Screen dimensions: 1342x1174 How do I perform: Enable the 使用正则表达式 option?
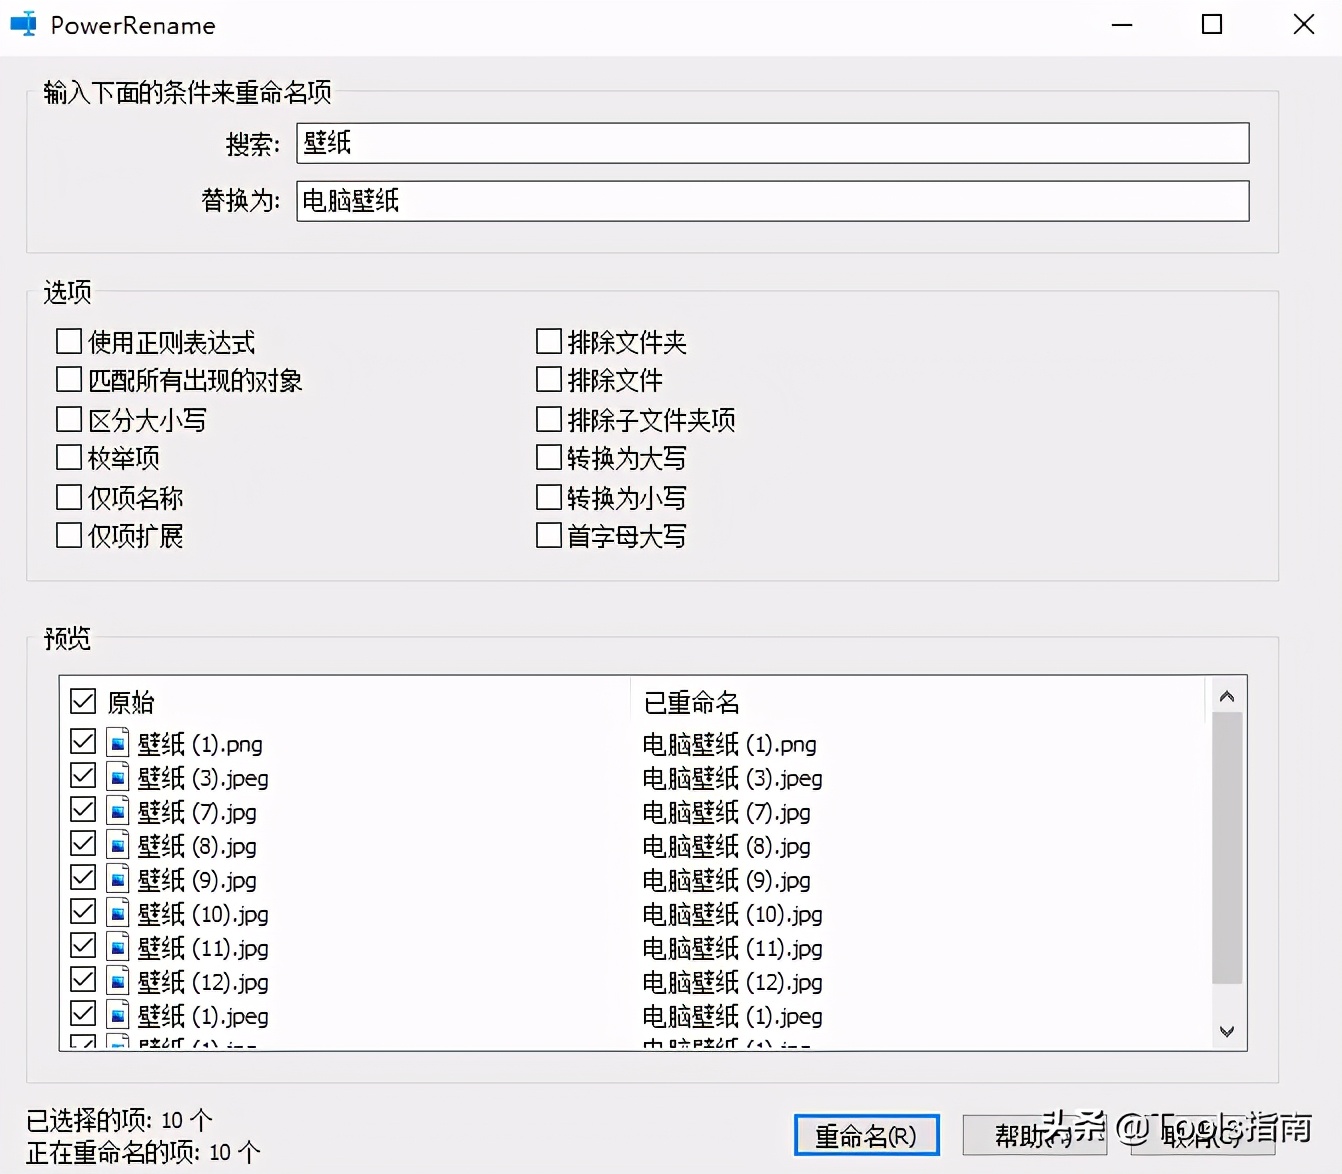(69, 342)
